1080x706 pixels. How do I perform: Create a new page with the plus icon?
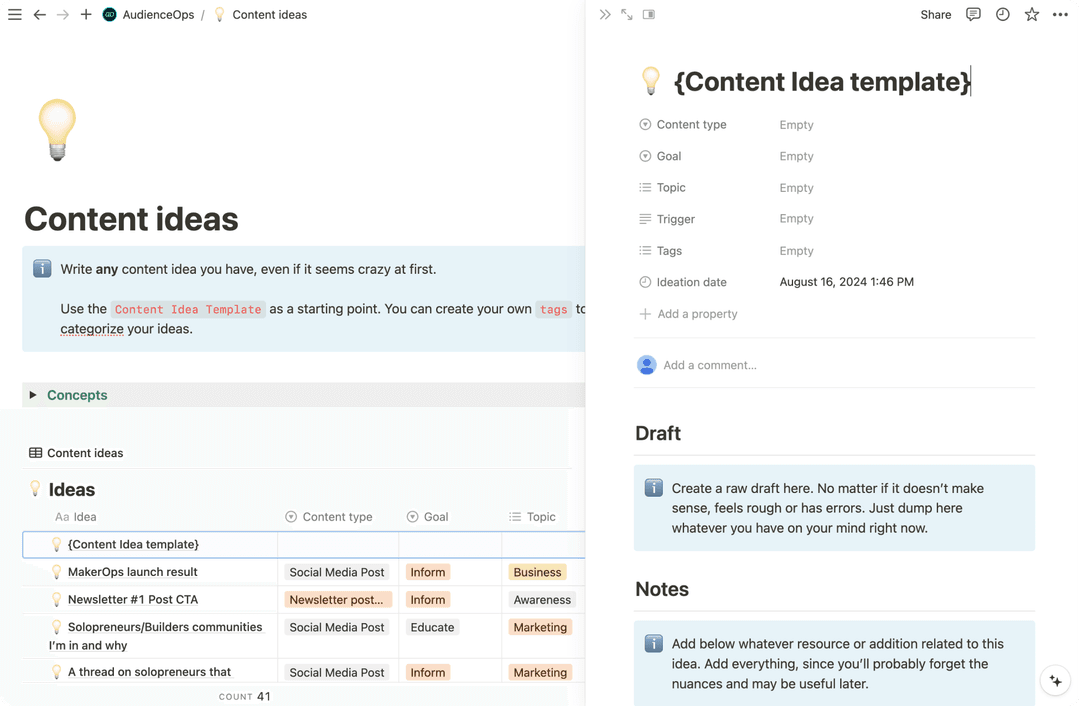click(86, 14)
